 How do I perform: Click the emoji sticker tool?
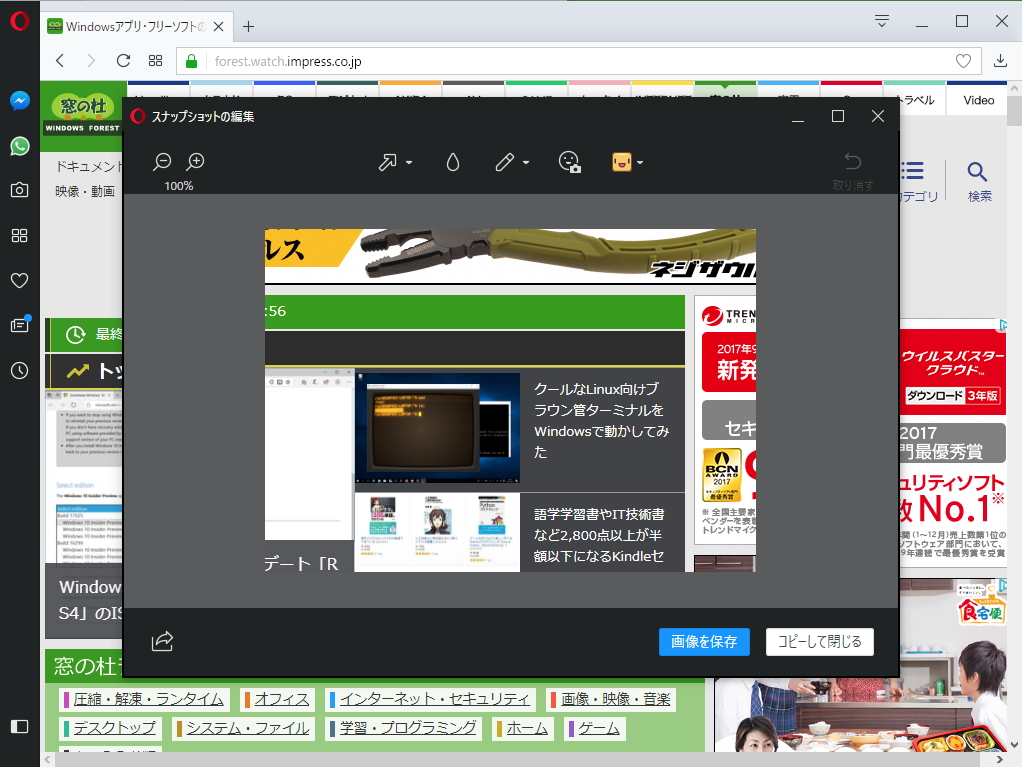pyautogui.click(x=621, y=161)
